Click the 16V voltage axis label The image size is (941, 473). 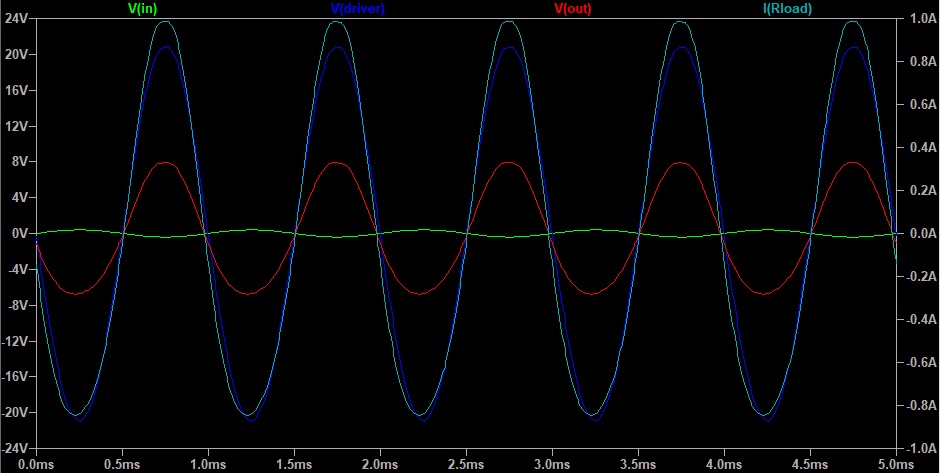pos(16,91)
